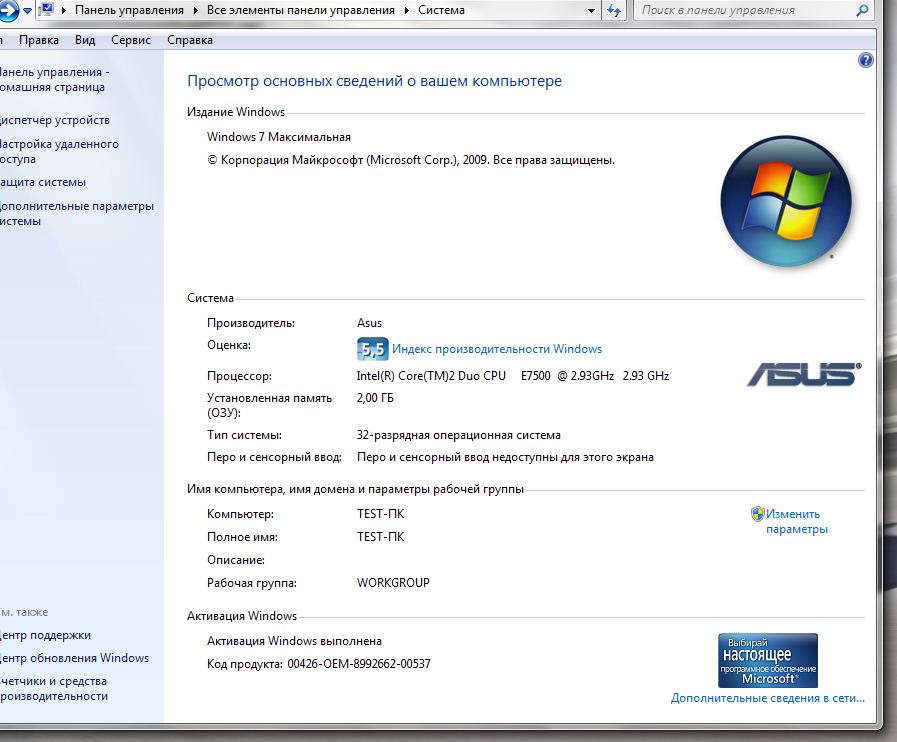Click the product code 00426-OEM-8992662-00537
897x742 pixels.
click(x=359, y=664)
